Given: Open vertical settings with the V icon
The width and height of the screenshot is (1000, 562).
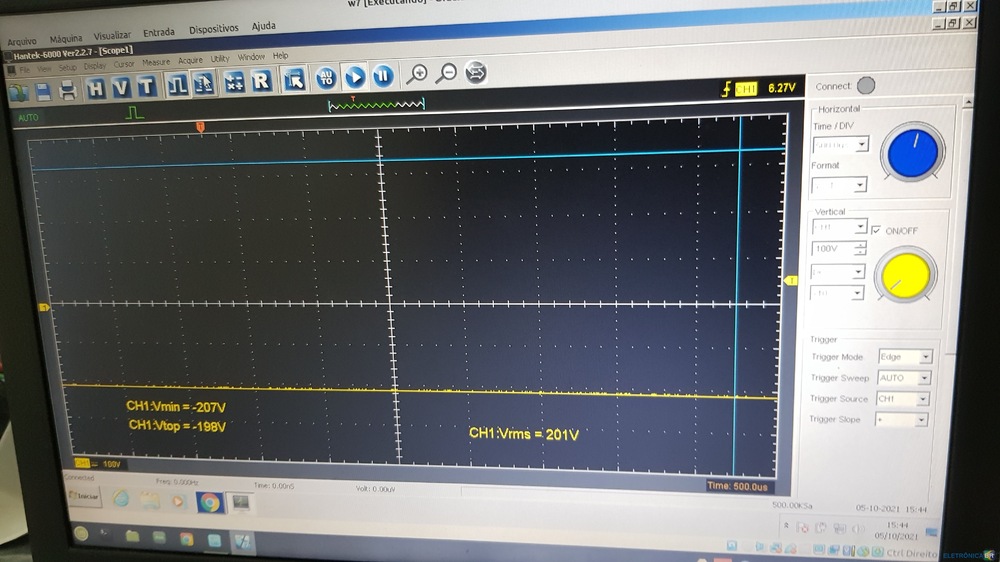Looking at the screenshot, I should tap(121, 87).
